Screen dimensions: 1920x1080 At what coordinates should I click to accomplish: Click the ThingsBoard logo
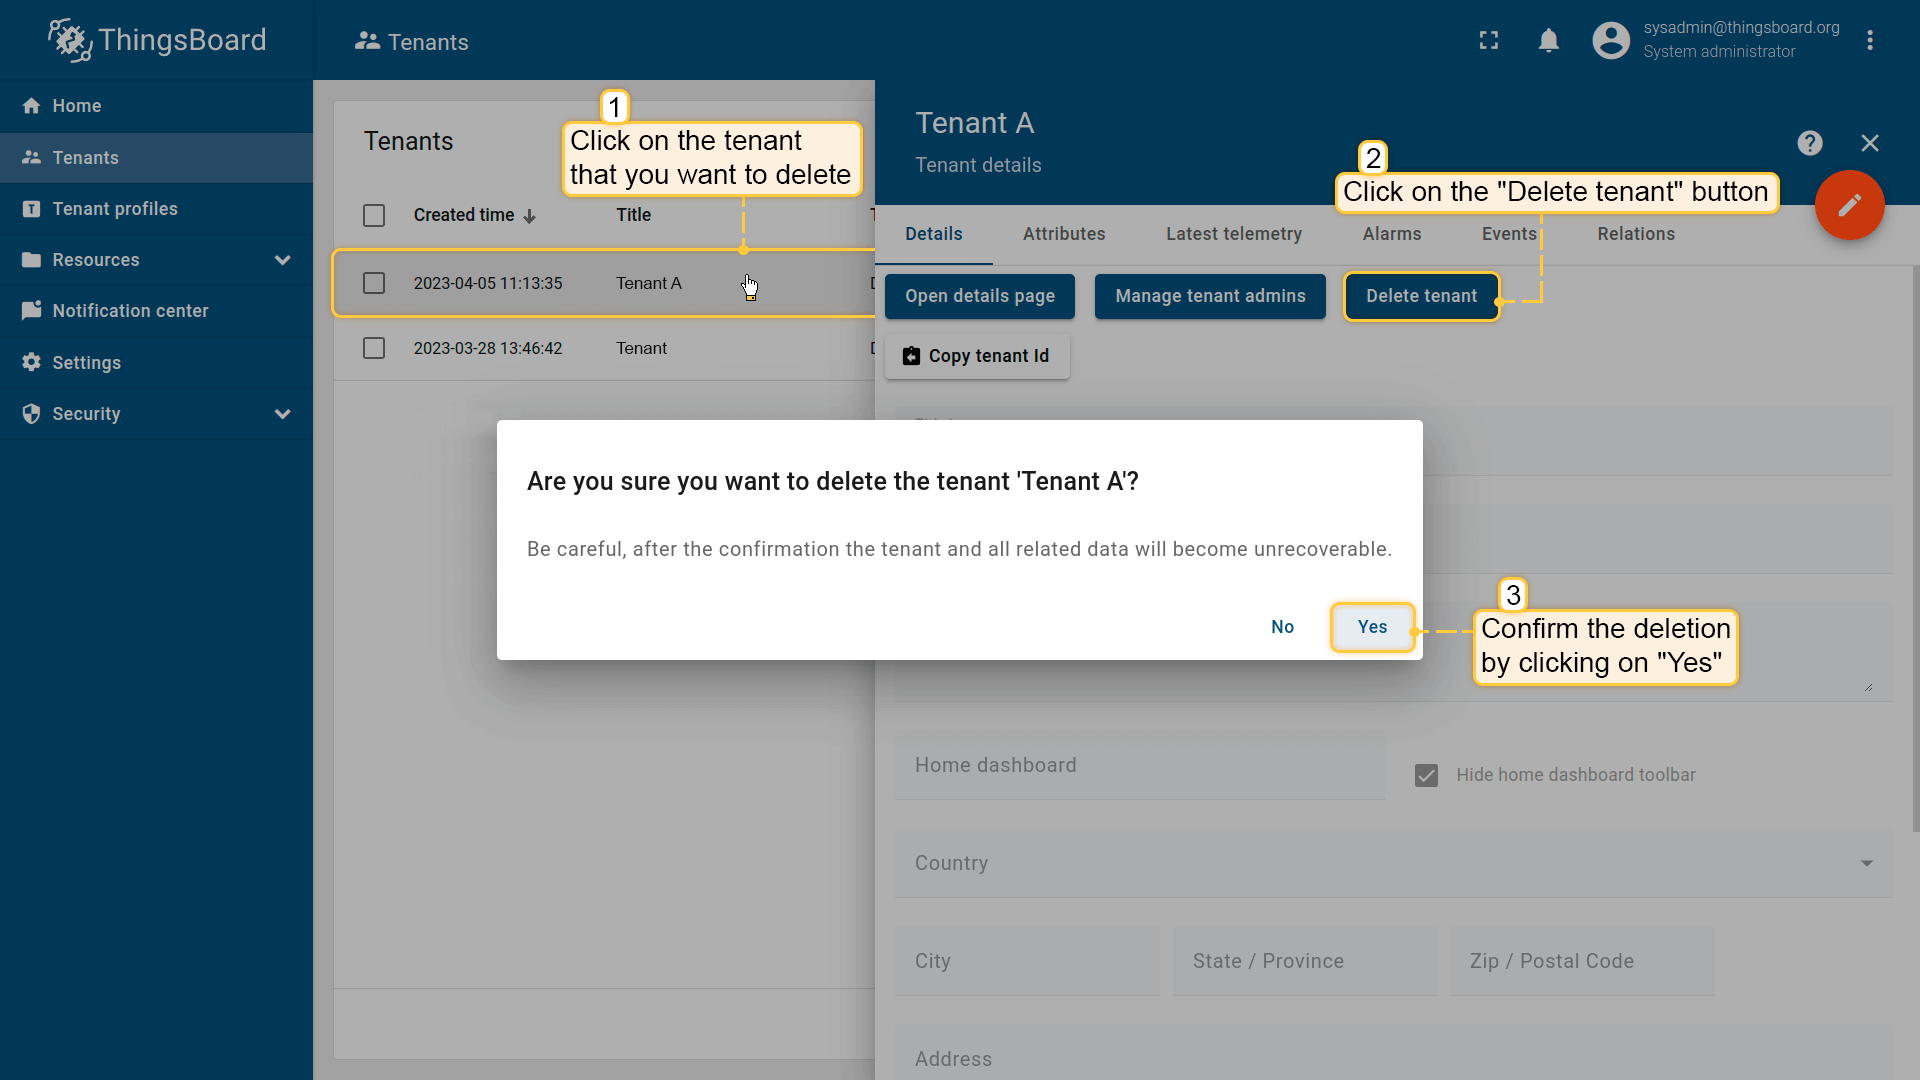pyautogui.click(x=157, y=40)
